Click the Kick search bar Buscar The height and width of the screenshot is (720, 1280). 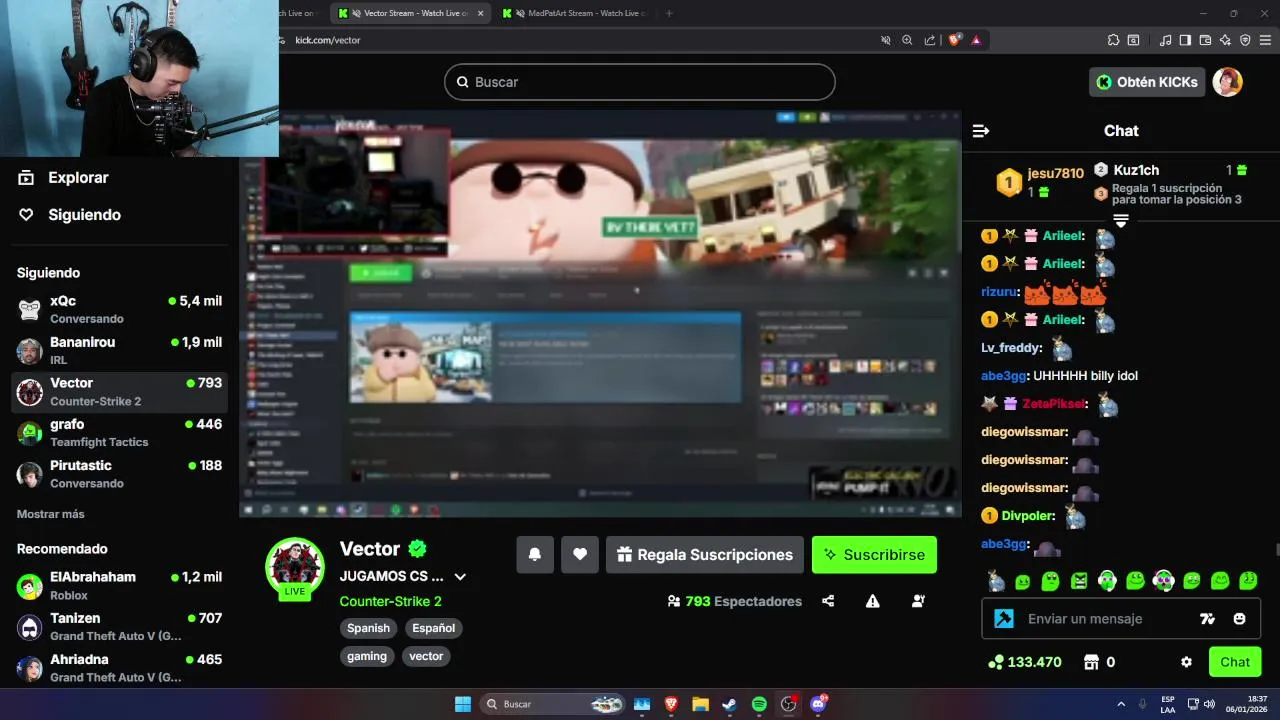640,82
